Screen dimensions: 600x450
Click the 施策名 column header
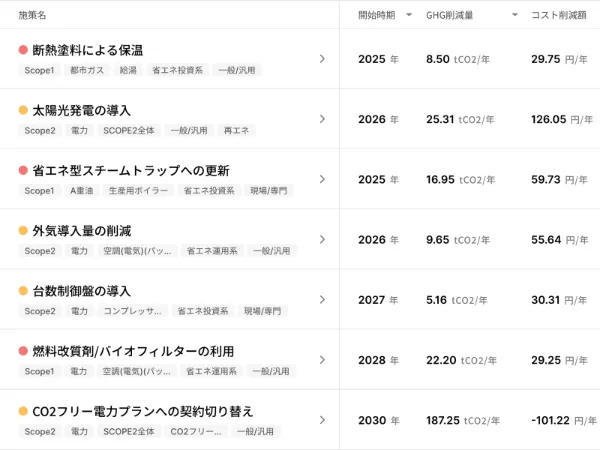[32, 15]
